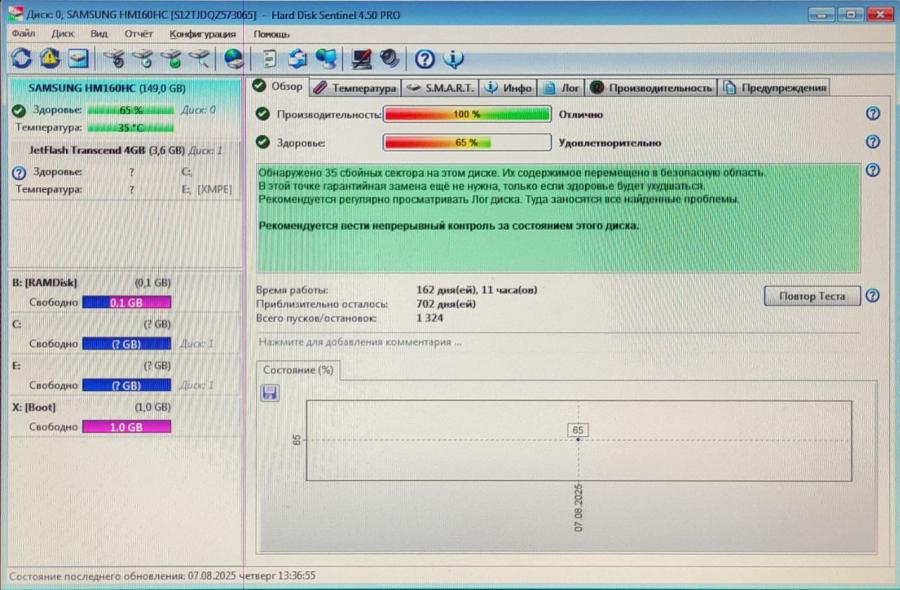Refresh disk status with circular arrows icon
The image size is (900, 590).
click(x=19, y=58)
